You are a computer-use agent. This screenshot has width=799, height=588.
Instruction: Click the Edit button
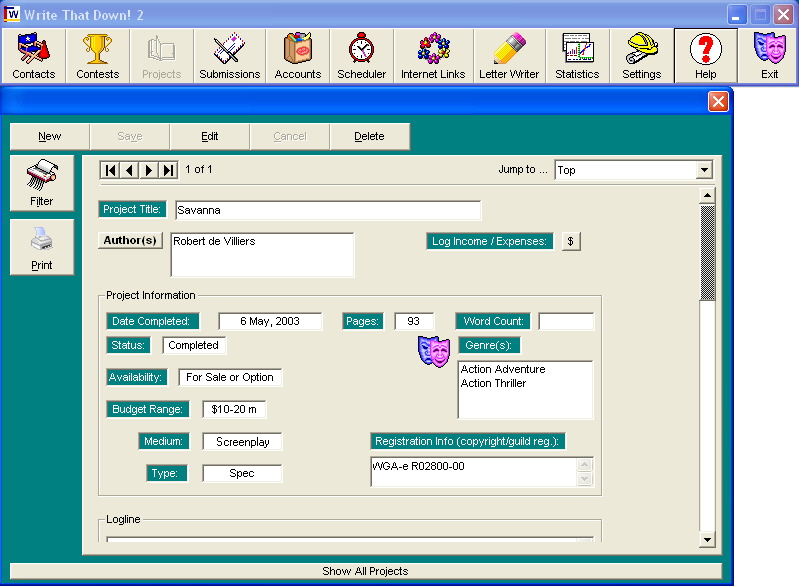209,137
